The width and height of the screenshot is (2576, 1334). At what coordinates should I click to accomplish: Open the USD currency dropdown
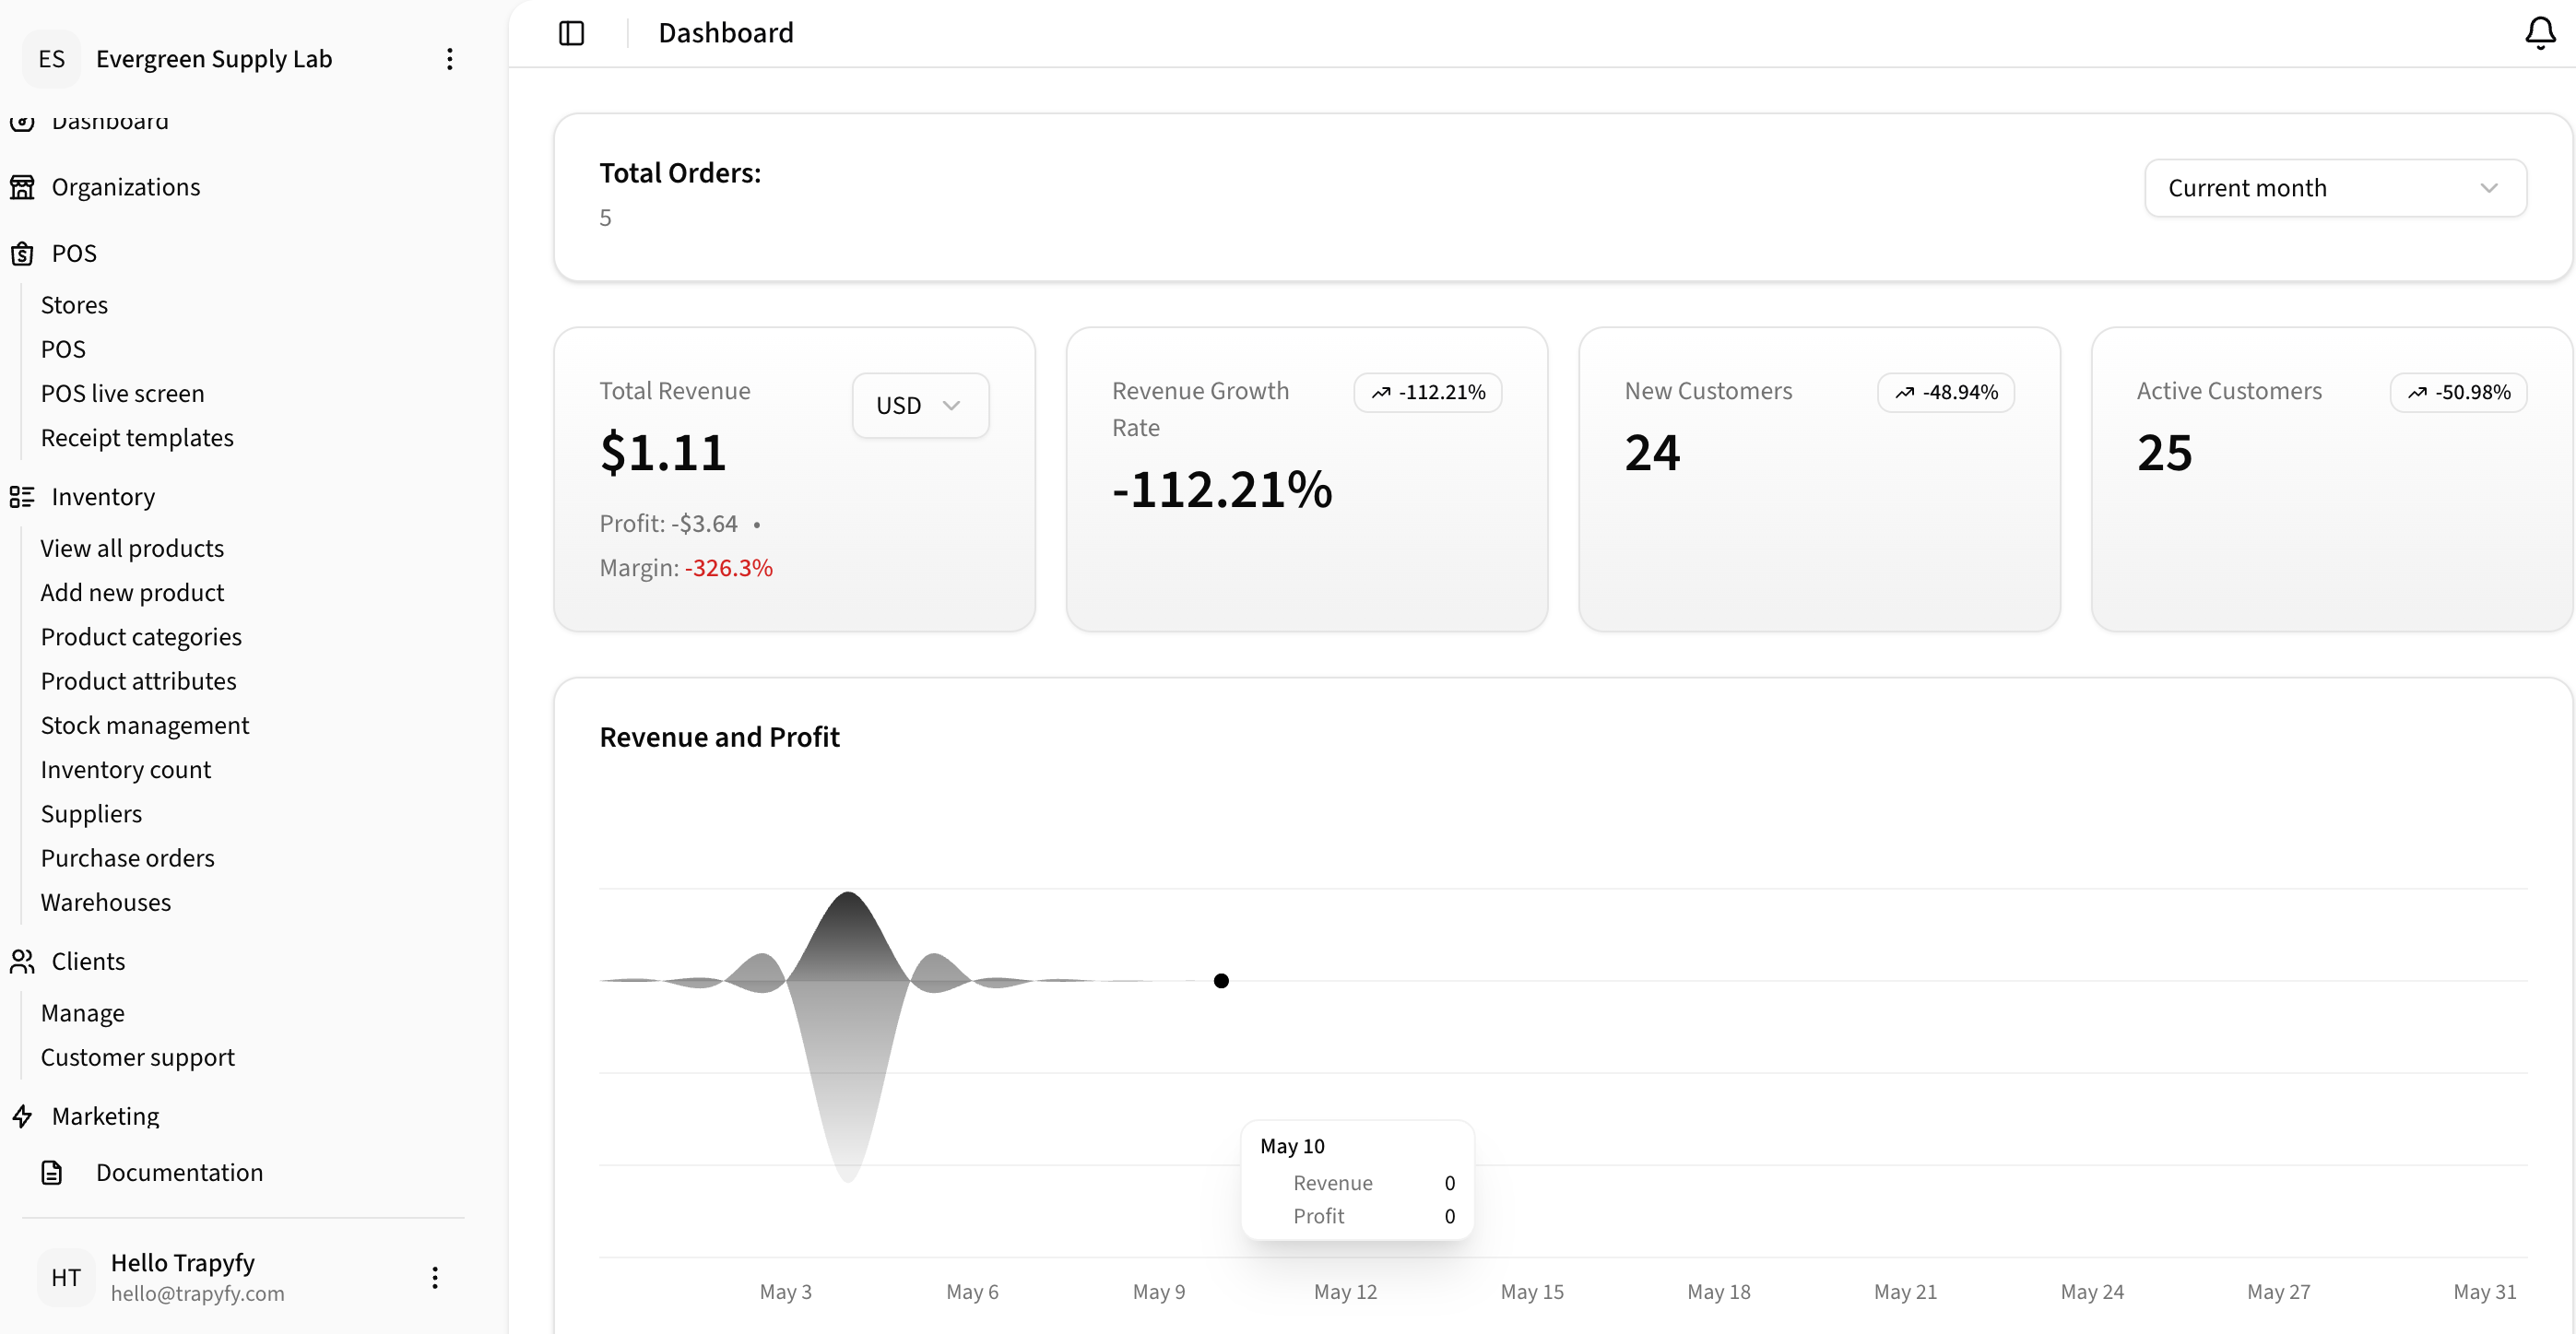point(920,405)
